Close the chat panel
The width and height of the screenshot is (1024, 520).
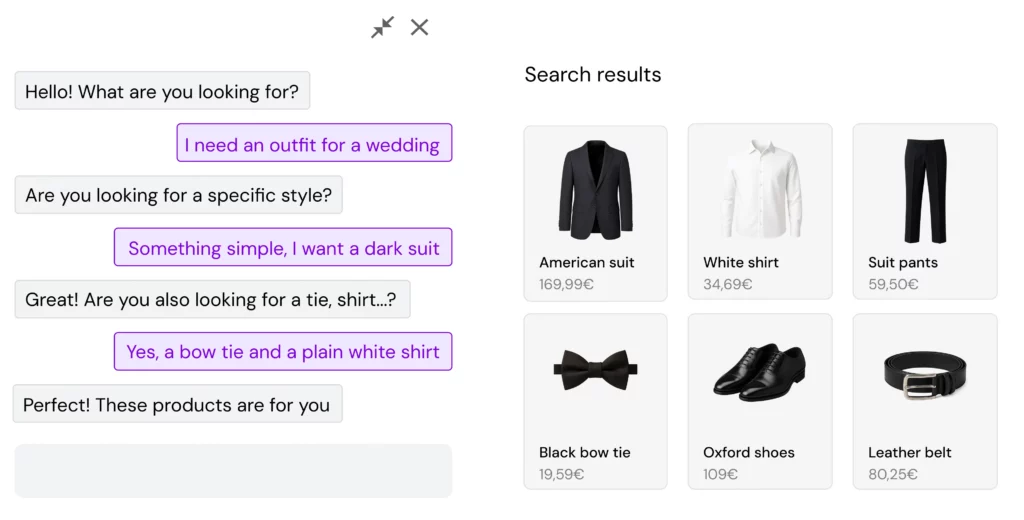[420, 28]
